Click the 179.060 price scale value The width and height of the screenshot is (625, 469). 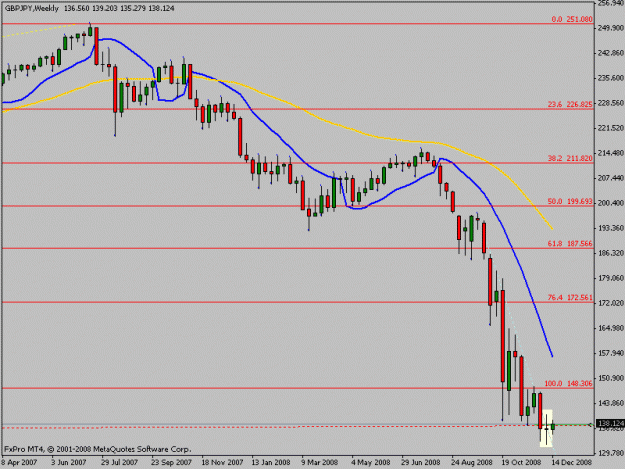[611, 278]
